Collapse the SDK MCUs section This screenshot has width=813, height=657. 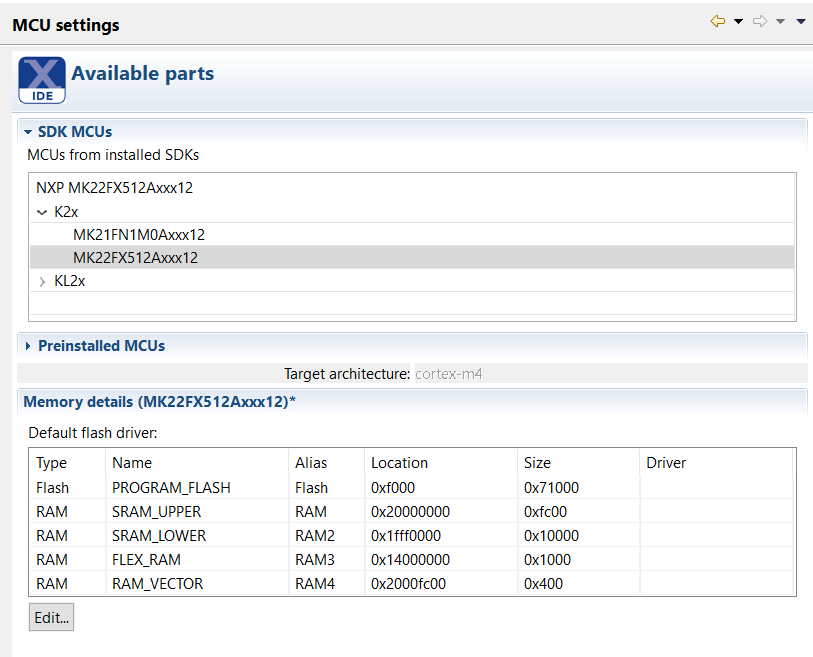pyautogui.click(x=28, y=132)
